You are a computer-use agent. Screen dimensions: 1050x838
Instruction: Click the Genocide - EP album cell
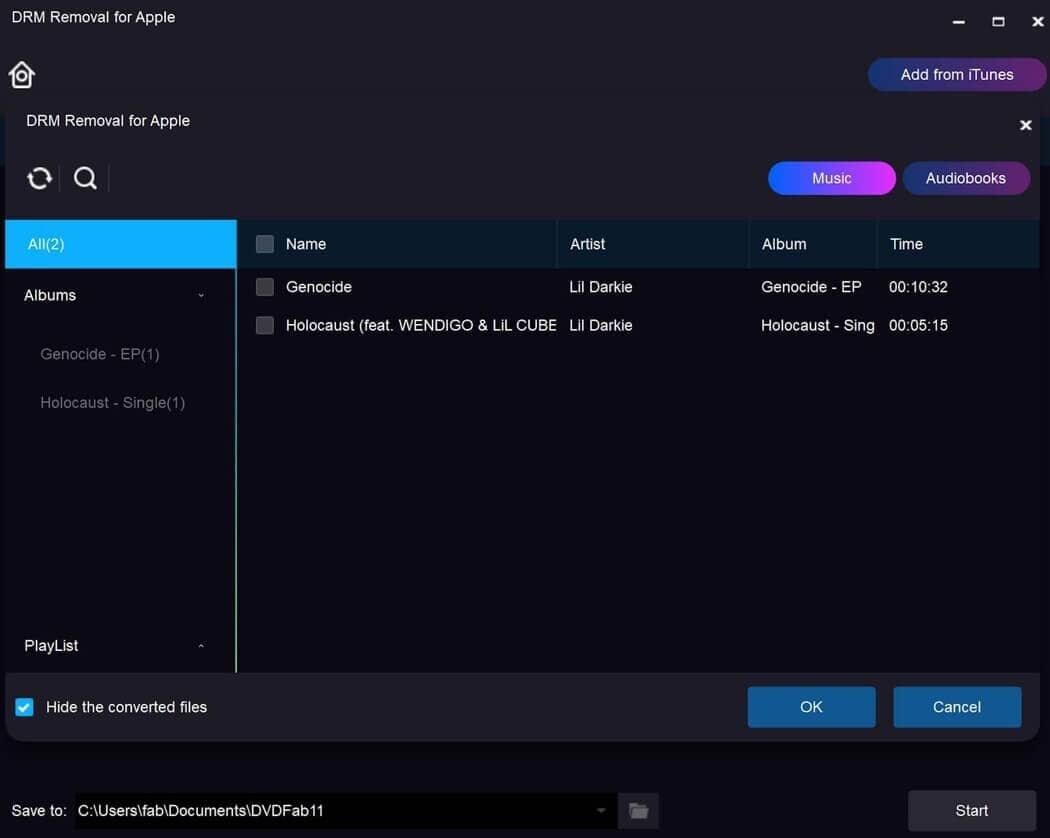(811, 287)
